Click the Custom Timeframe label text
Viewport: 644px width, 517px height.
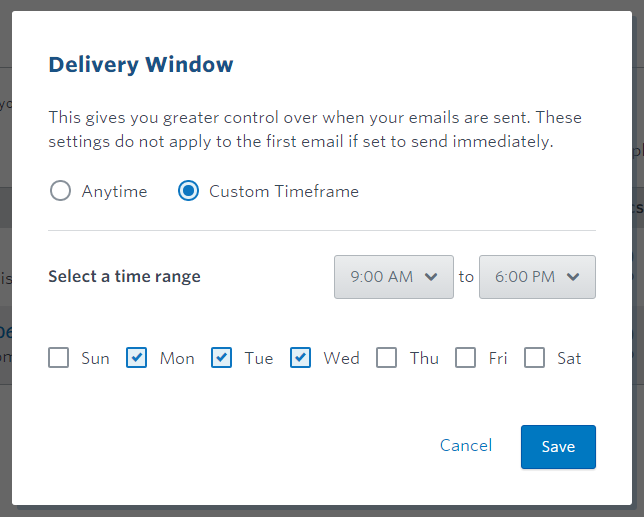(x=284, y=191)
